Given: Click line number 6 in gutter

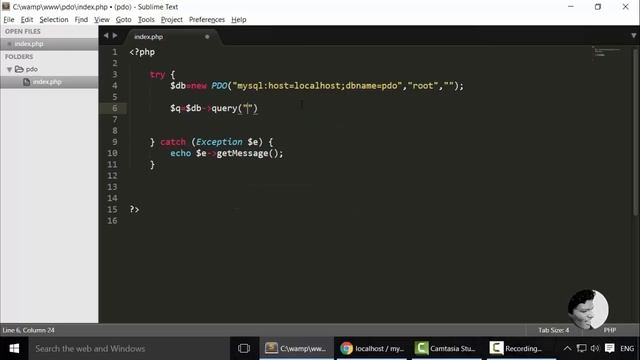Looking at the screenshot, I should [x=115, y=108].
